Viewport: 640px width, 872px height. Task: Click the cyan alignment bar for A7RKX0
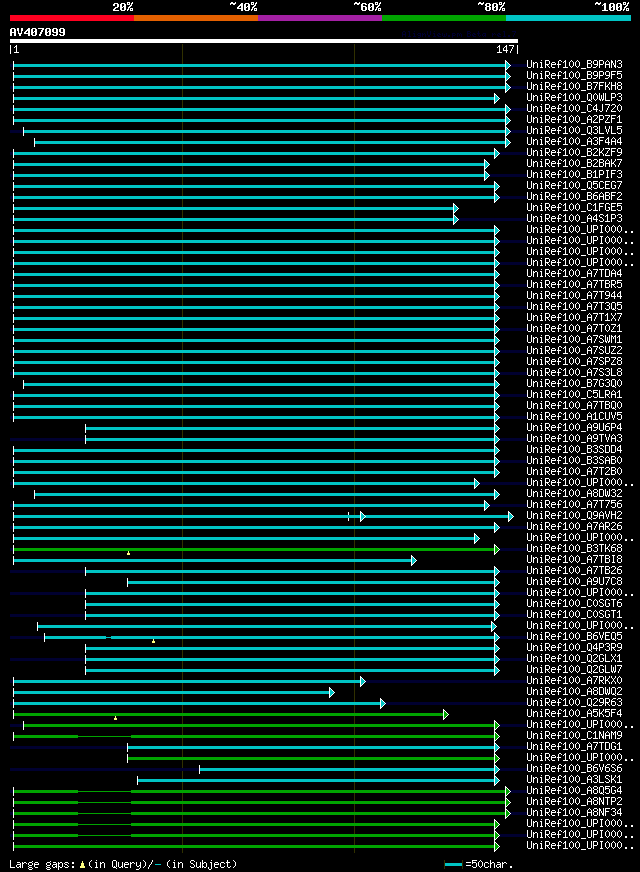[x=189, y=682]
